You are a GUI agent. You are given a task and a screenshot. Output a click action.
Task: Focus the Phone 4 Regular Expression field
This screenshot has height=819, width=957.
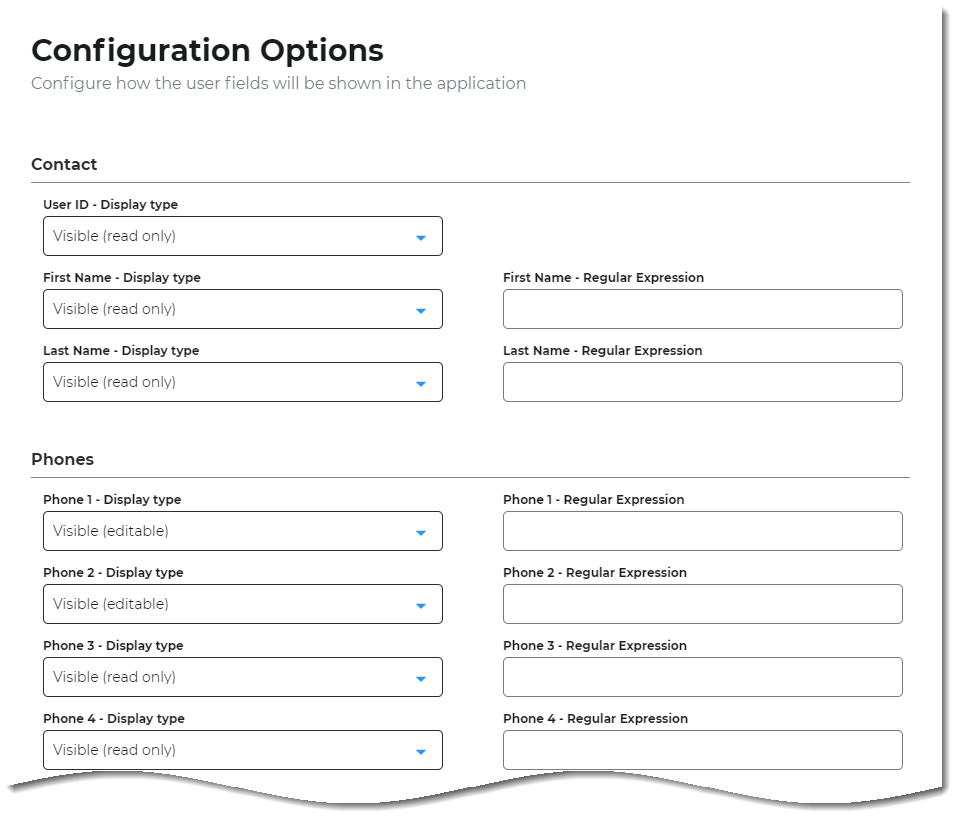click(702, 750)
